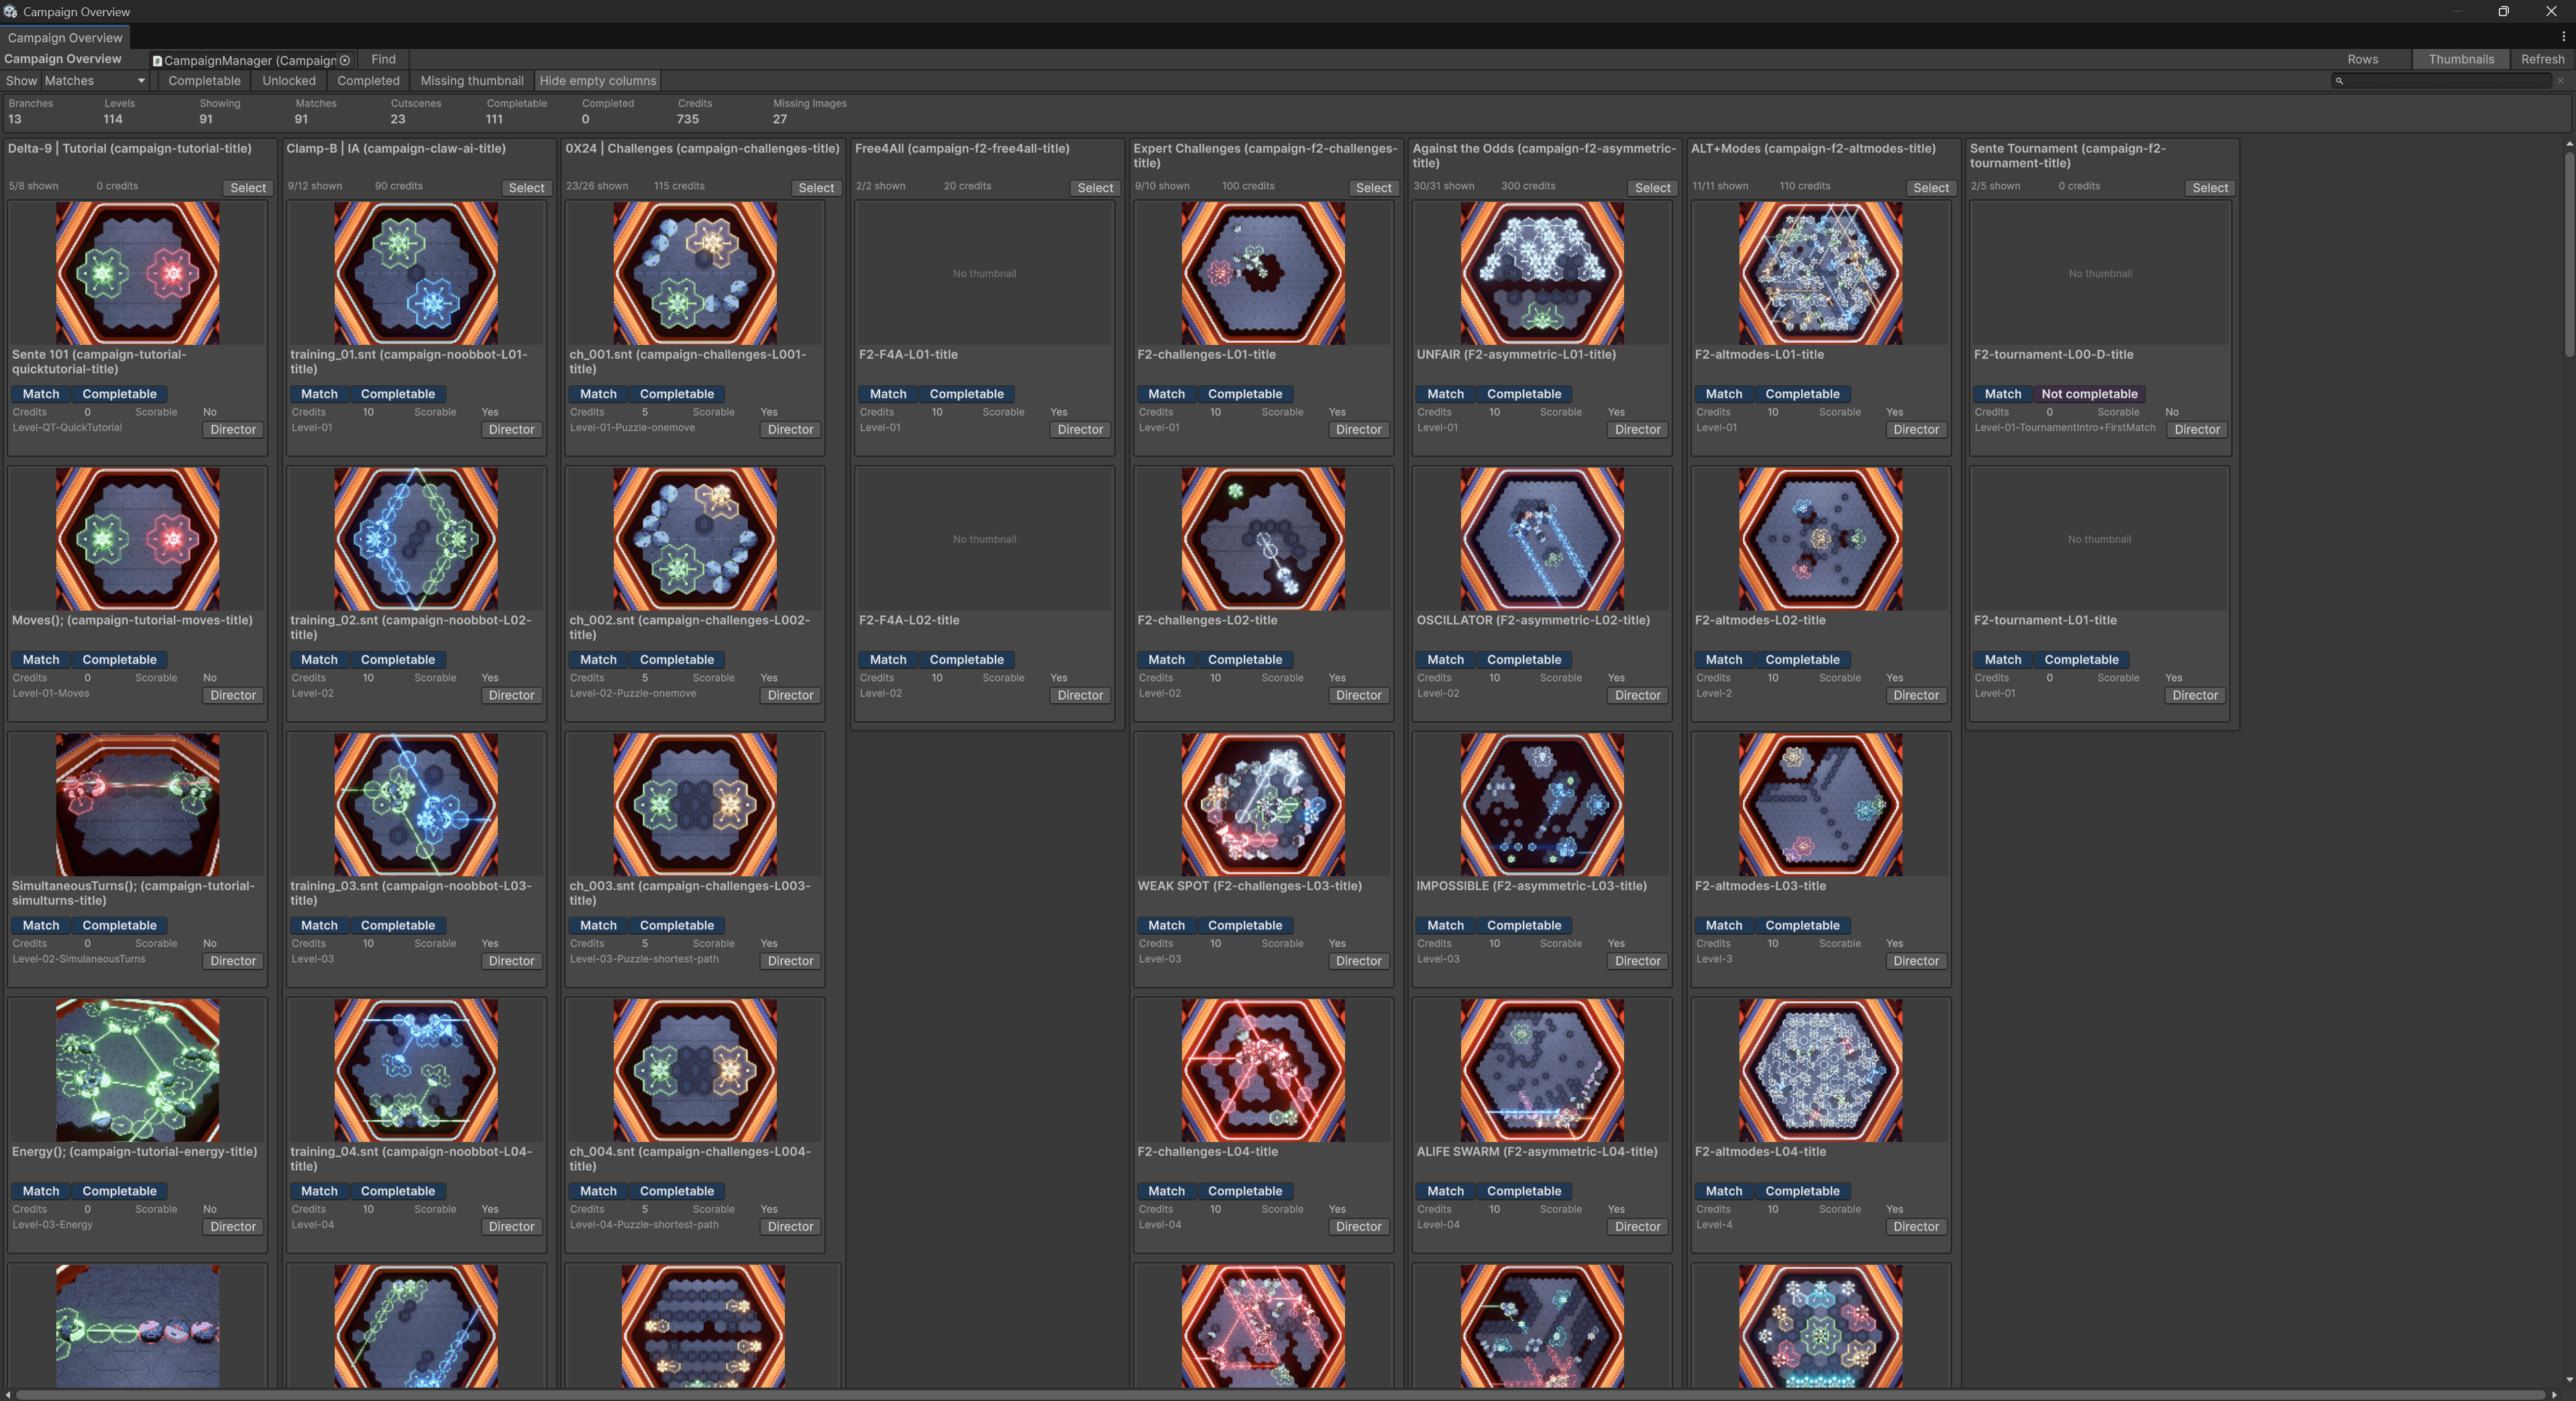Open Director for Sente 101 level
Image resolution: width=2576 pixels, height=1401 pixels.
pyautogui.click(x=233, y=430)
